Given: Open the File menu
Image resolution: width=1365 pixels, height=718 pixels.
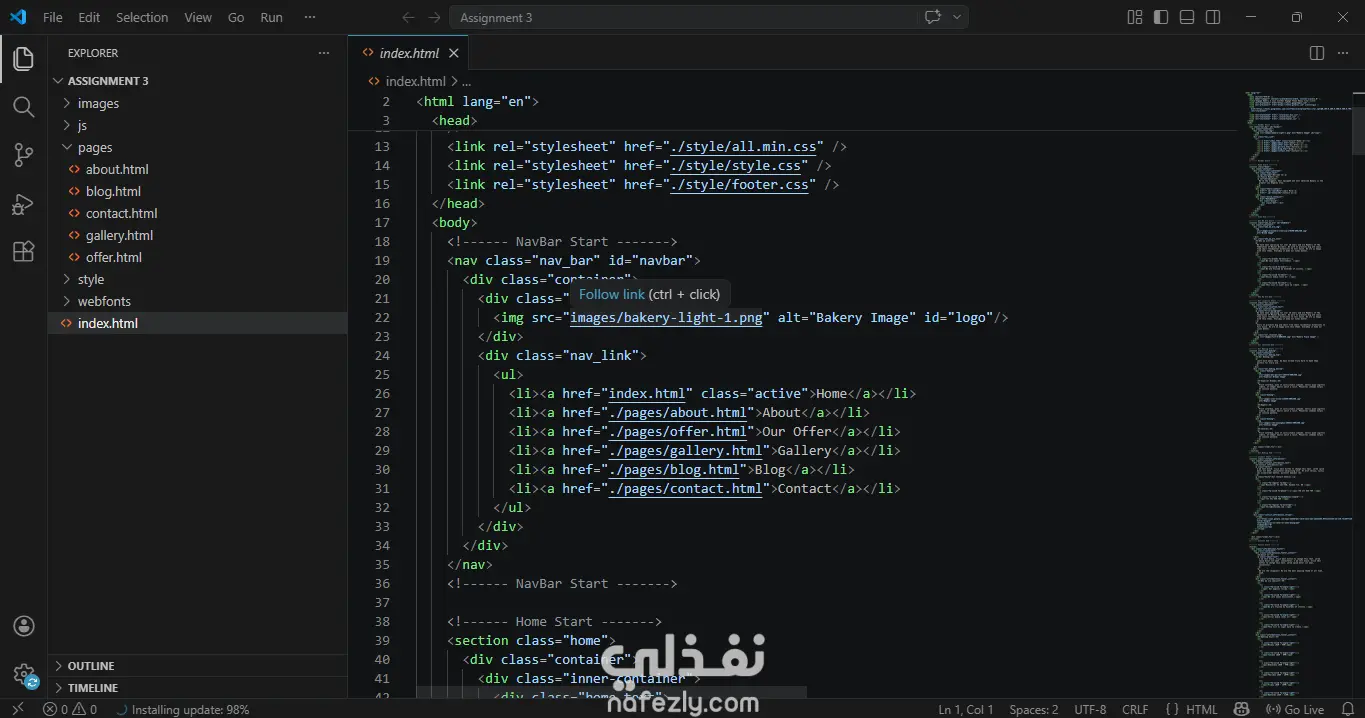Looking at the screenshot, I should click(52, 17).
